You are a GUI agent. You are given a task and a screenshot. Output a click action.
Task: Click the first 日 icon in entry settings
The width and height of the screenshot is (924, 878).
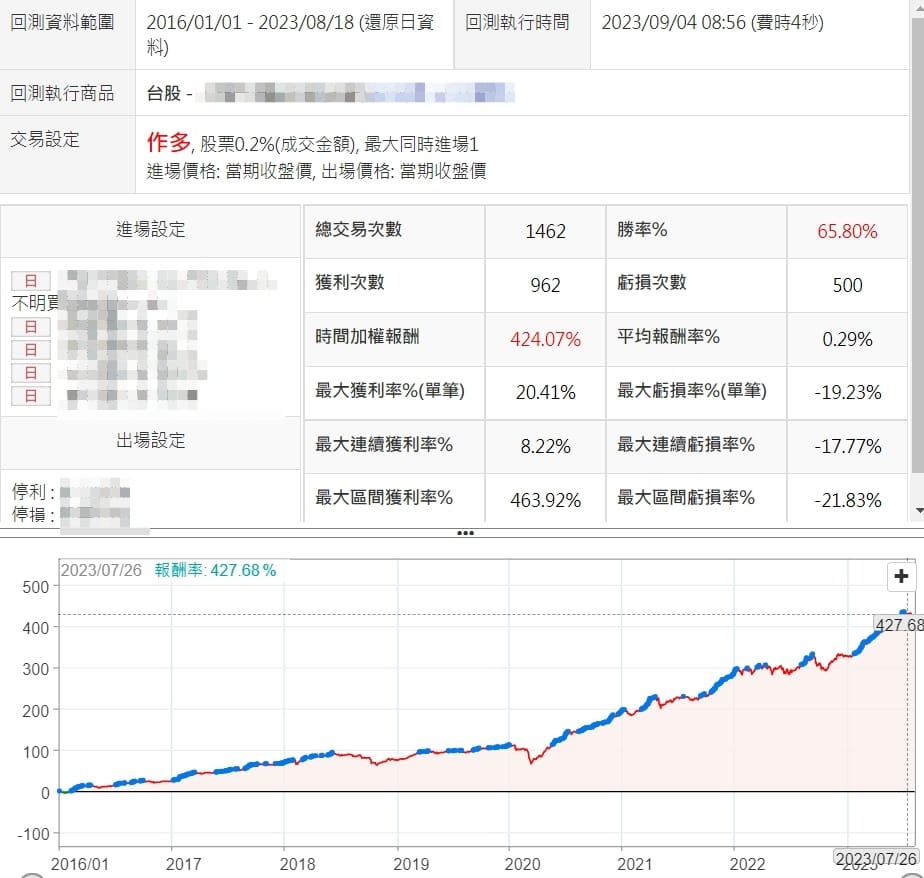pyautogui.click(x=31, y=281)
